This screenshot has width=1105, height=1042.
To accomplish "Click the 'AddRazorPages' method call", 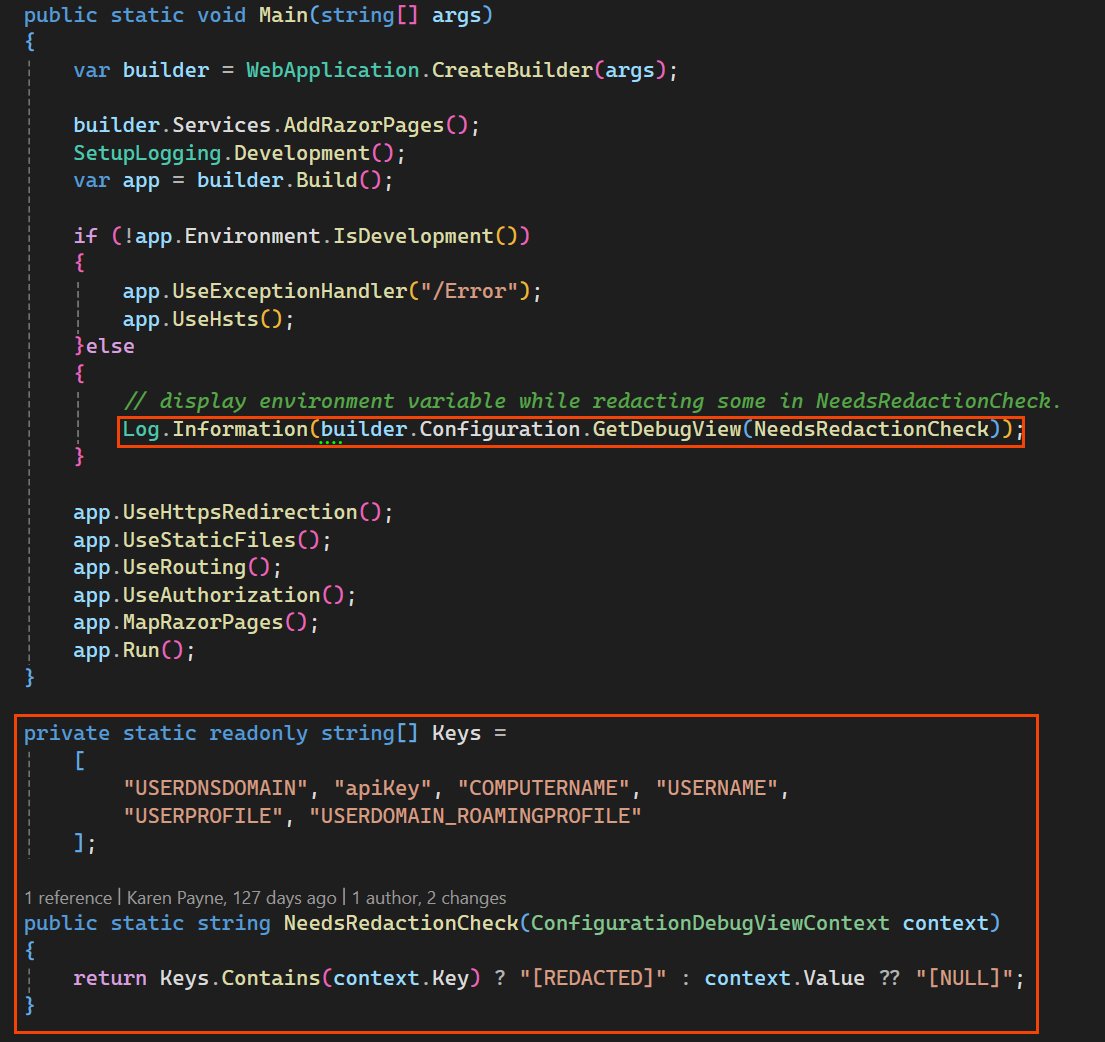I will coord(364,125).
